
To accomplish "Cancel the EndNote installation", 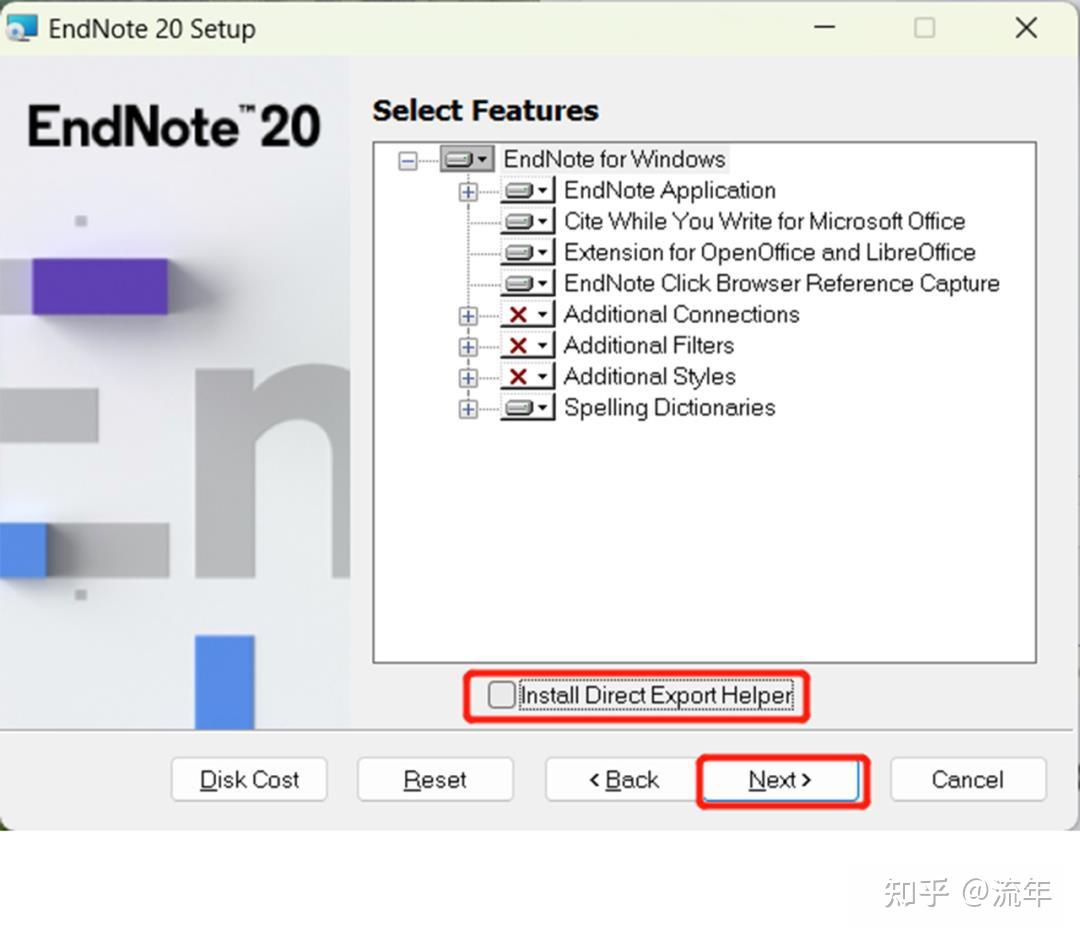I will (967, 780).
